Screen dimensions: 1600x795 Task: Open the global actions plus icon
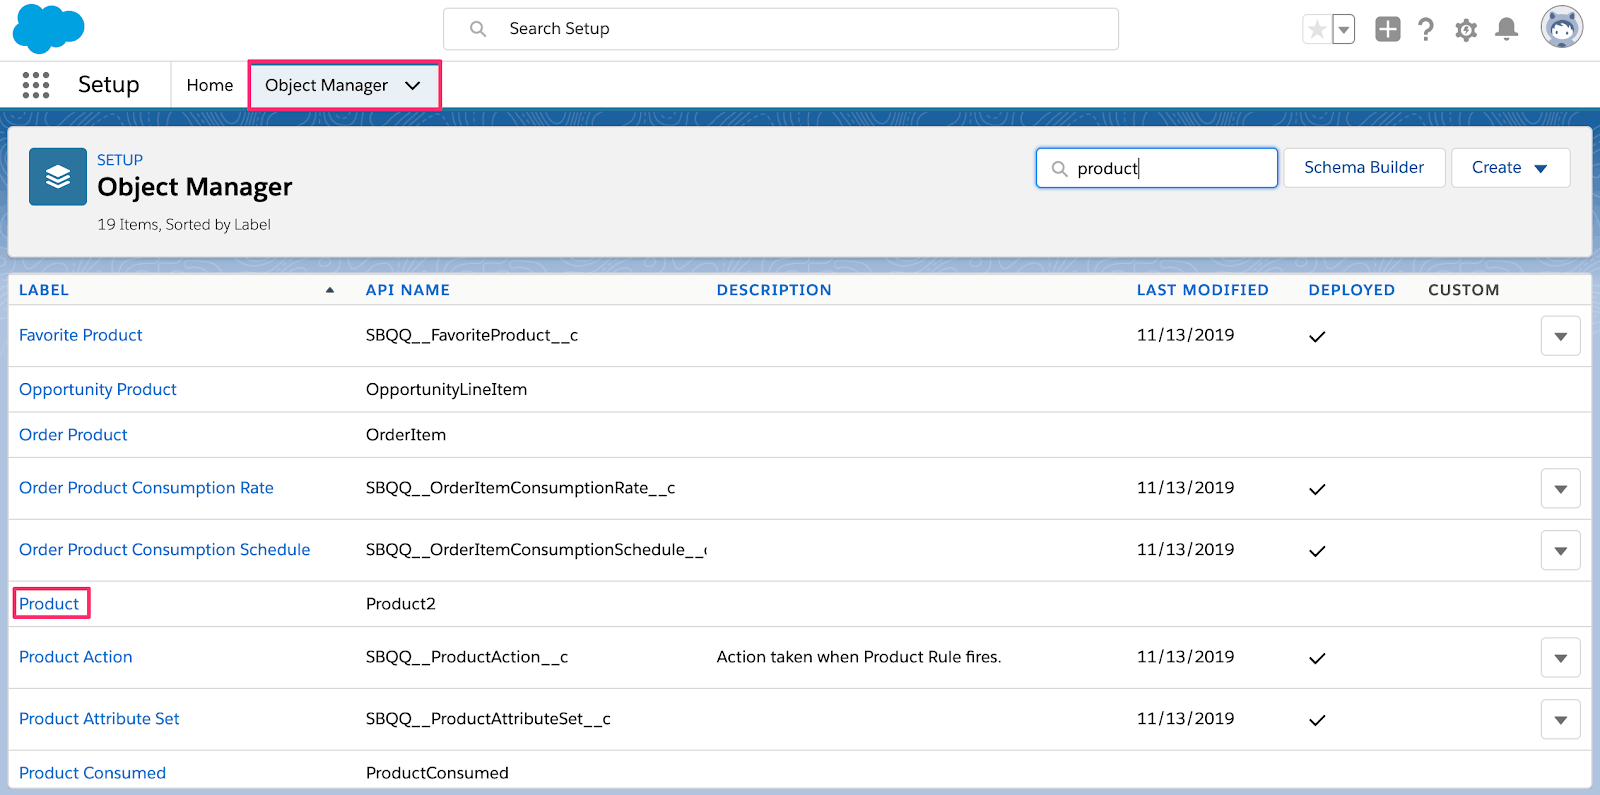pyautogui.click(x=1387, y=29)
